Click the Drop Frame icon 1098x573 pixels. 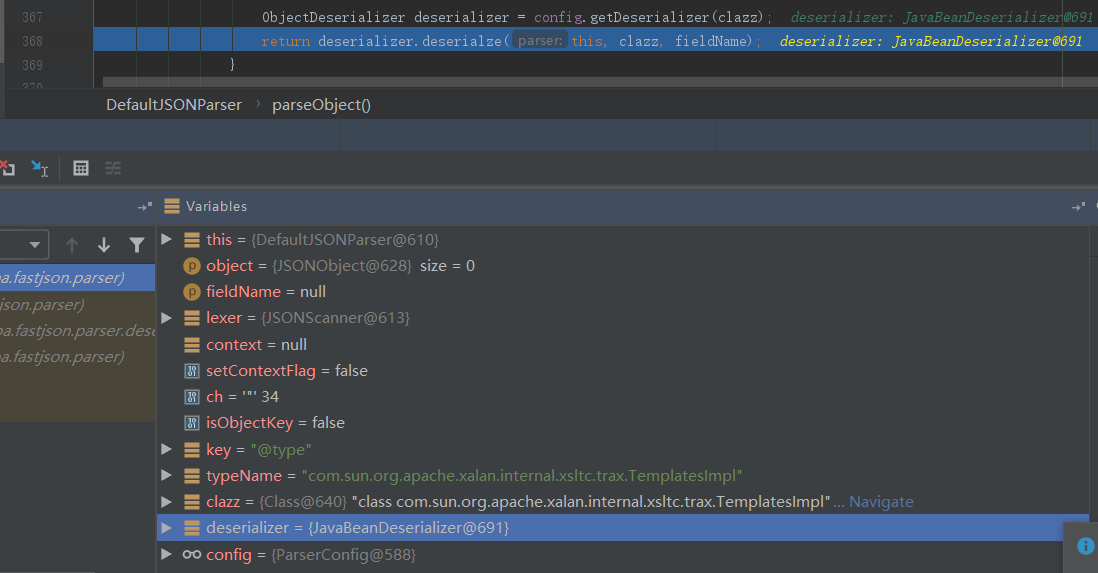pos(6,168)
